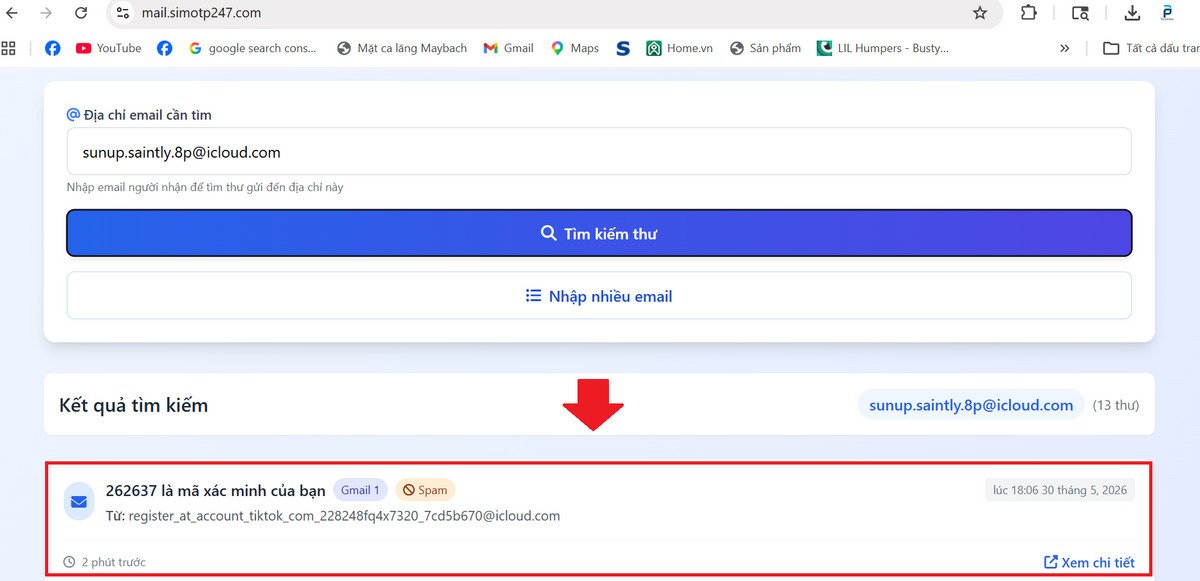Click the Kết quả tìm kiếm heading

(134, 405)
